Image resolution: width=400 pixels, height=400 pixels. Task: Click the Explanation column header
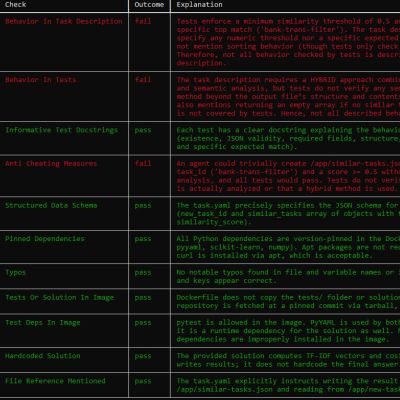tap(199, 5)
